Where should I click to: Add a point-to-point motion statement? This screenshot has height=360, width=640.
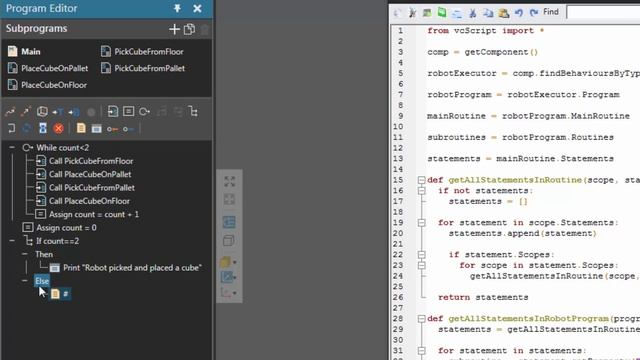pos(10,111)
